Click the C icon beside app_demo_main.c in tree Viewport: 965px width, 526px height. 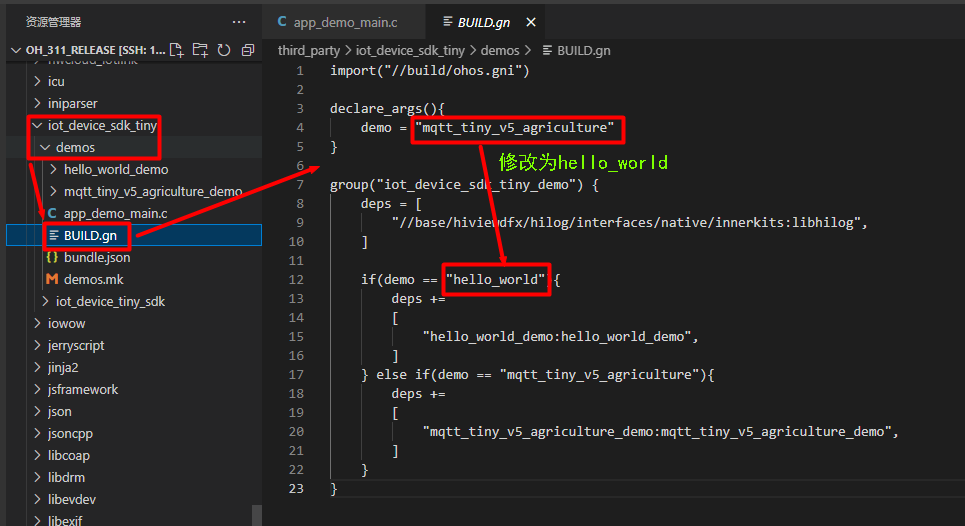[x=52, y=213]
